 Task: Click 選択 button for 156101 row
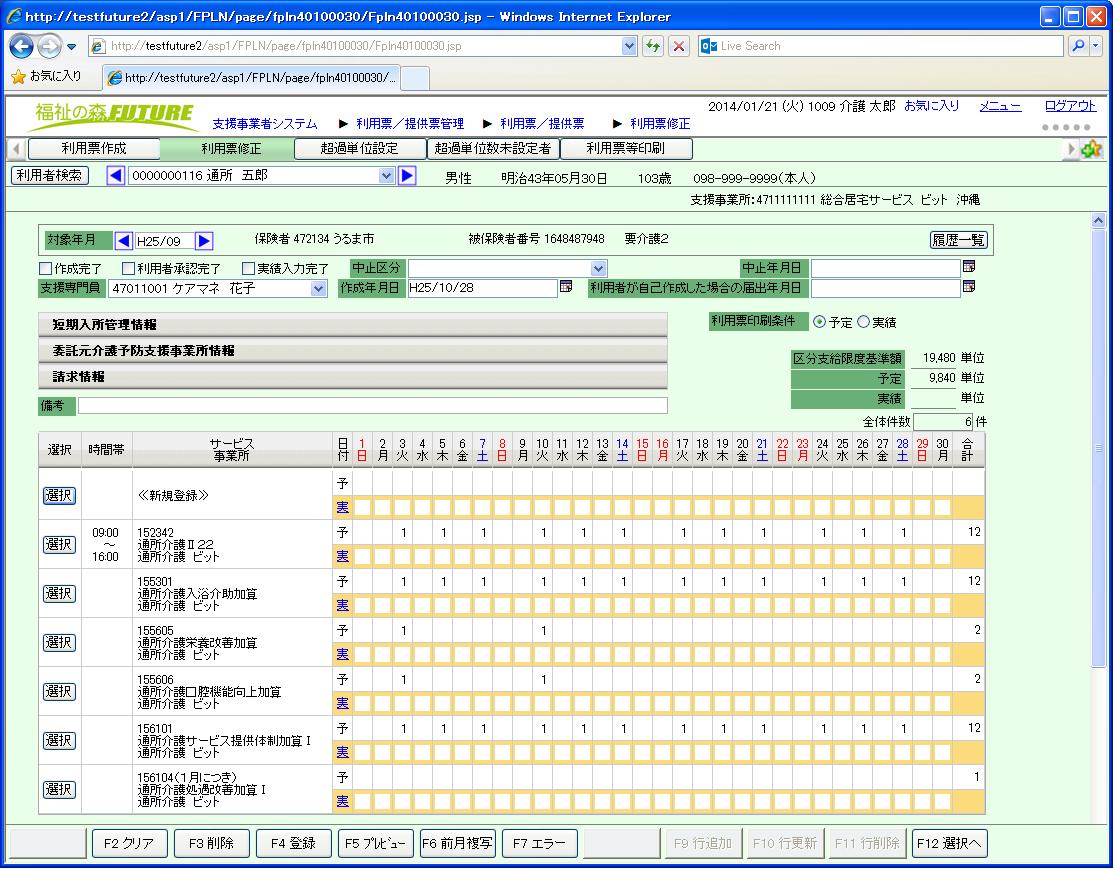click(59, 740)
